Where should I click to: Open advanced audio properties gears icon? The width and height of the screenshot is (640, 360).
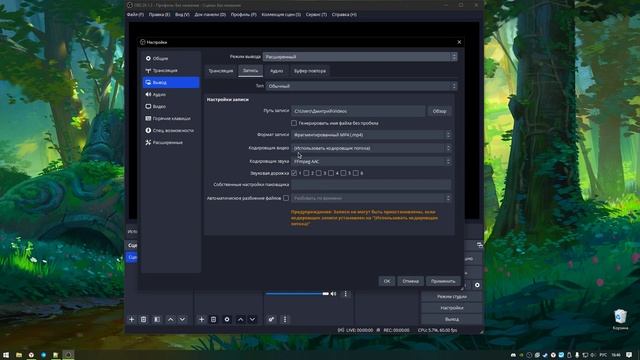coord(271,319)
